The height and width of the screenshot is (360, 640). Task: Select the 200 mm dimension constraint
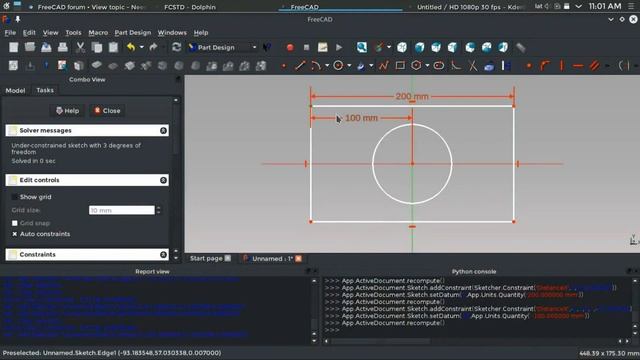click(412, 97)
